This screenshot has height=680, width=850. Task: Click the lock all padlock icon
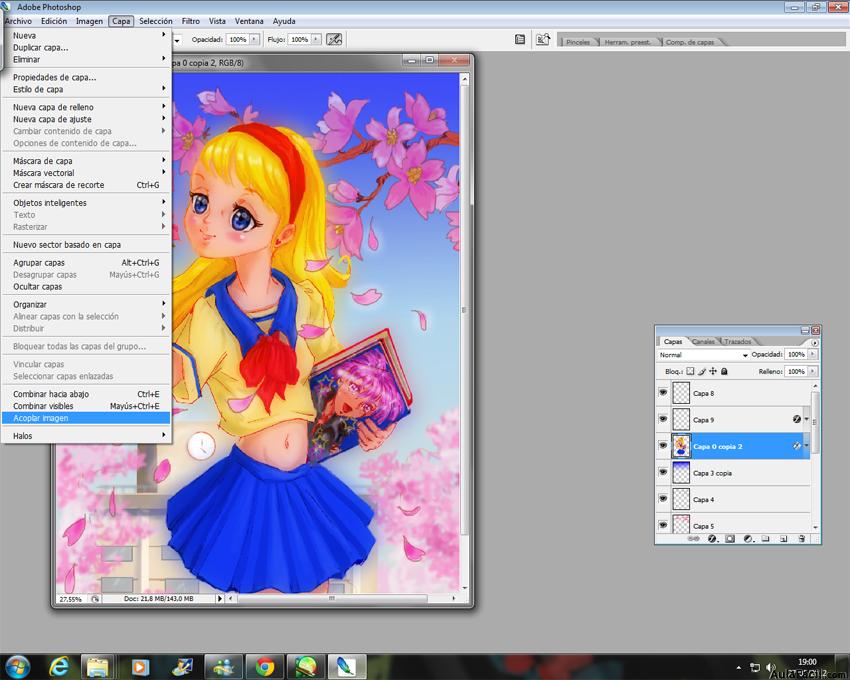tap(724, 371)
